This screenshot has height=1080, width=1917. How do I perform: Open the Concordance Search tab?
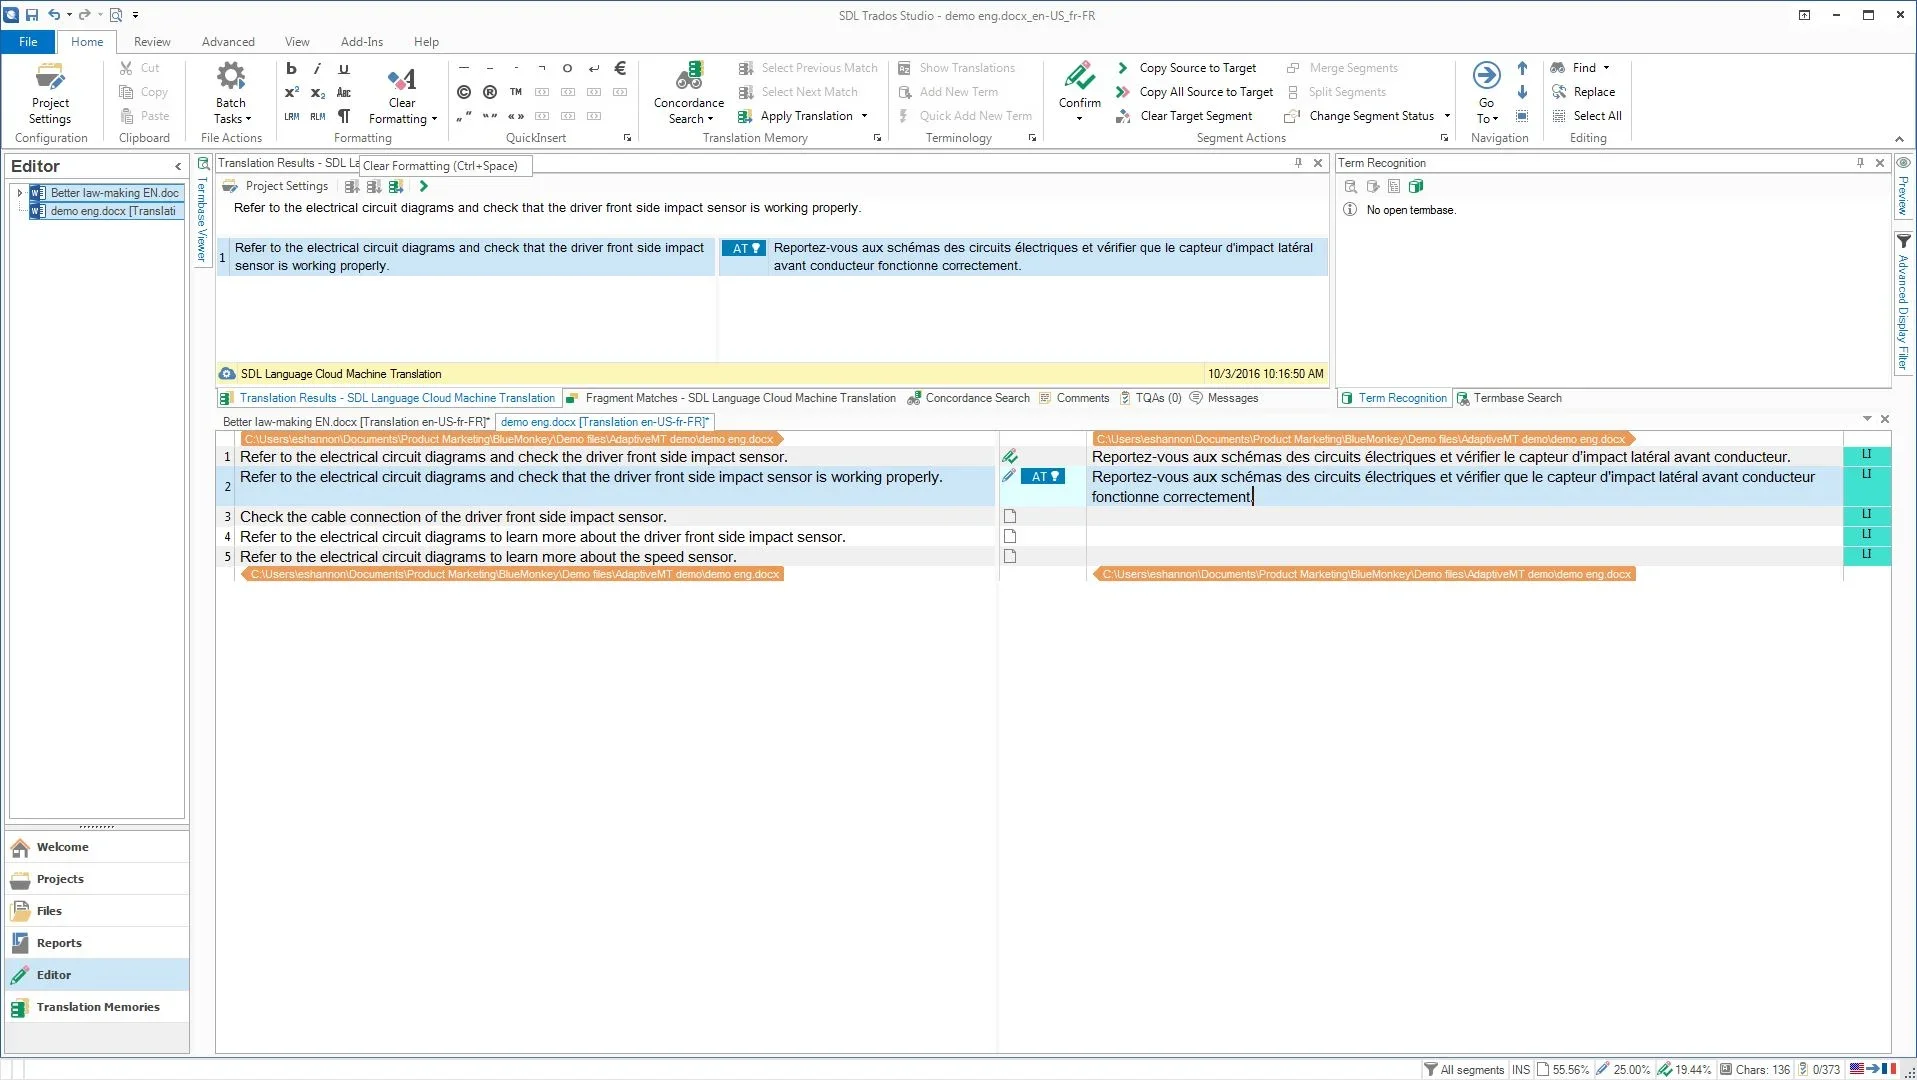pyautogui.click(x=976, y=398)
